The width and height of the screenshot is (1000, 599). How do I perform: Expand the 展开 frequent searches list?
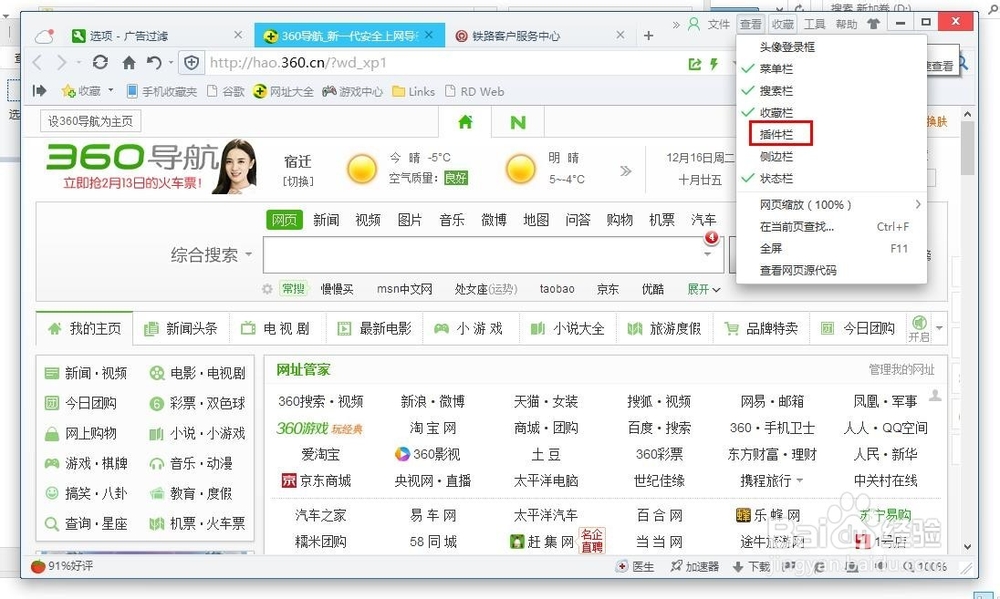[x=703, y=289]
